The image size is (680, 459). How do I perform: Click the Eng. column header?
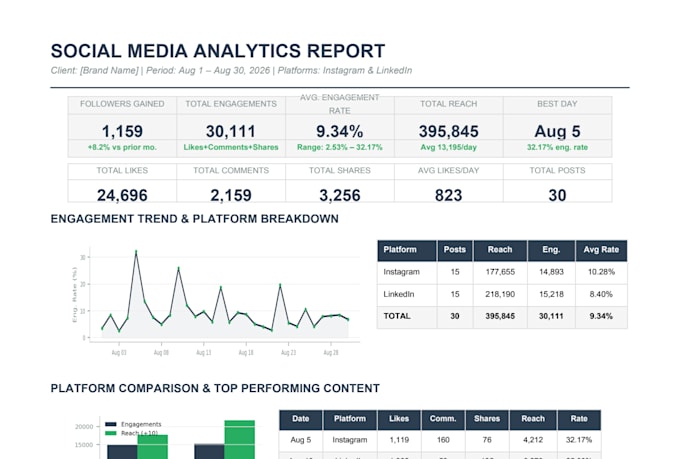point(551,250)
